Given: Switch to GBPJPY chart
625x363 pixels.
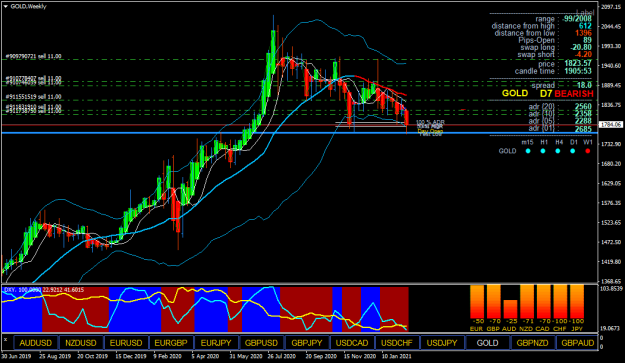Looking at the screenshot, I should coord(307,343).
